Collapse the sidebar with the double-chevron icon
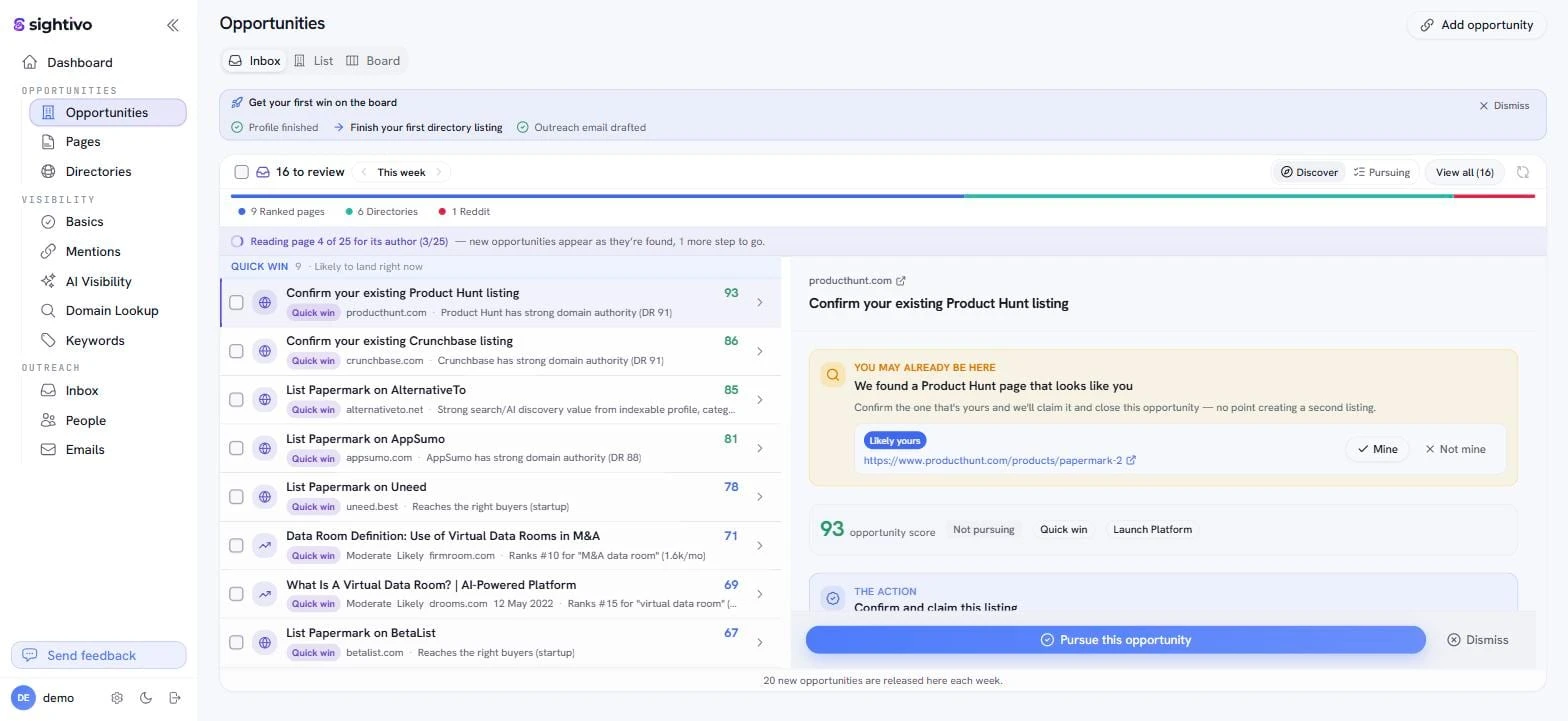 (x=172, y=25)
